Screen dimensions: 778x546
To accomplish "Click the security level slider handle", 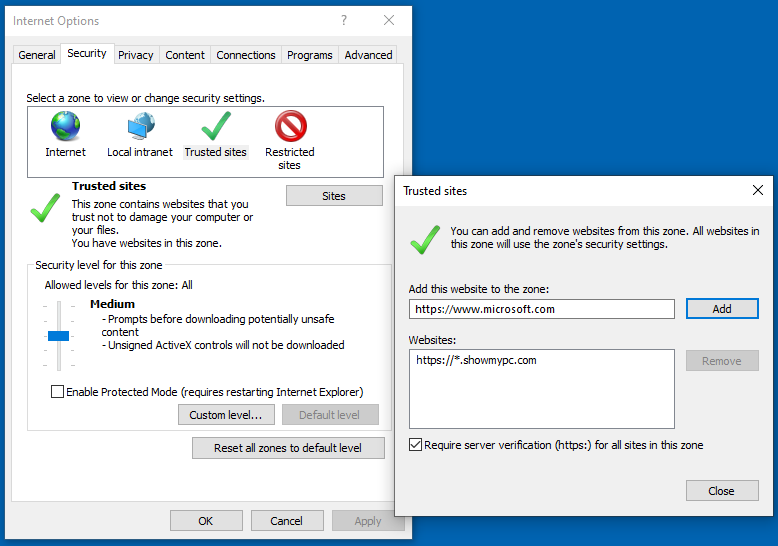I will coord(58,336).
